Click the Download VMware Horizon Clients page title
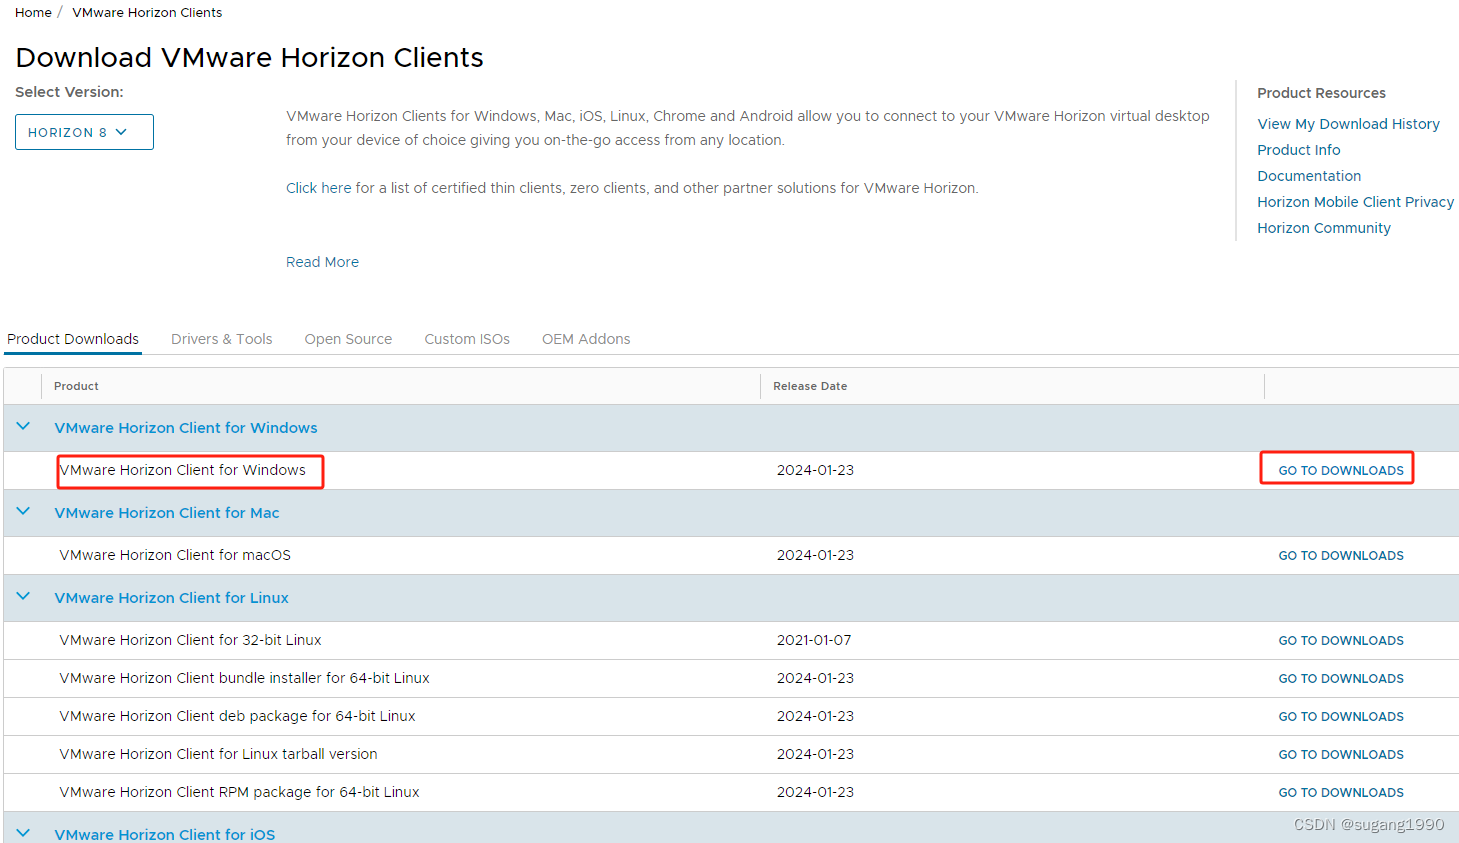The image size is (1459, 843). [249, 57]
